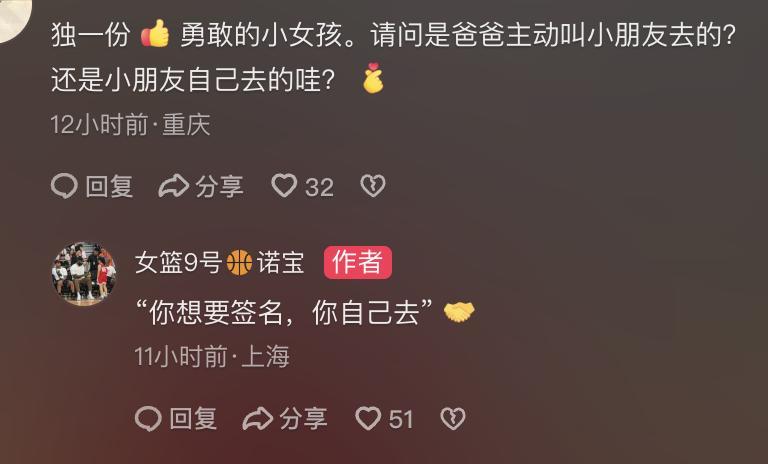Select the reply text 你想要签名，你自己去
Image resolution: width=768 pixels, height=464 pixels.
click(284, 312)
